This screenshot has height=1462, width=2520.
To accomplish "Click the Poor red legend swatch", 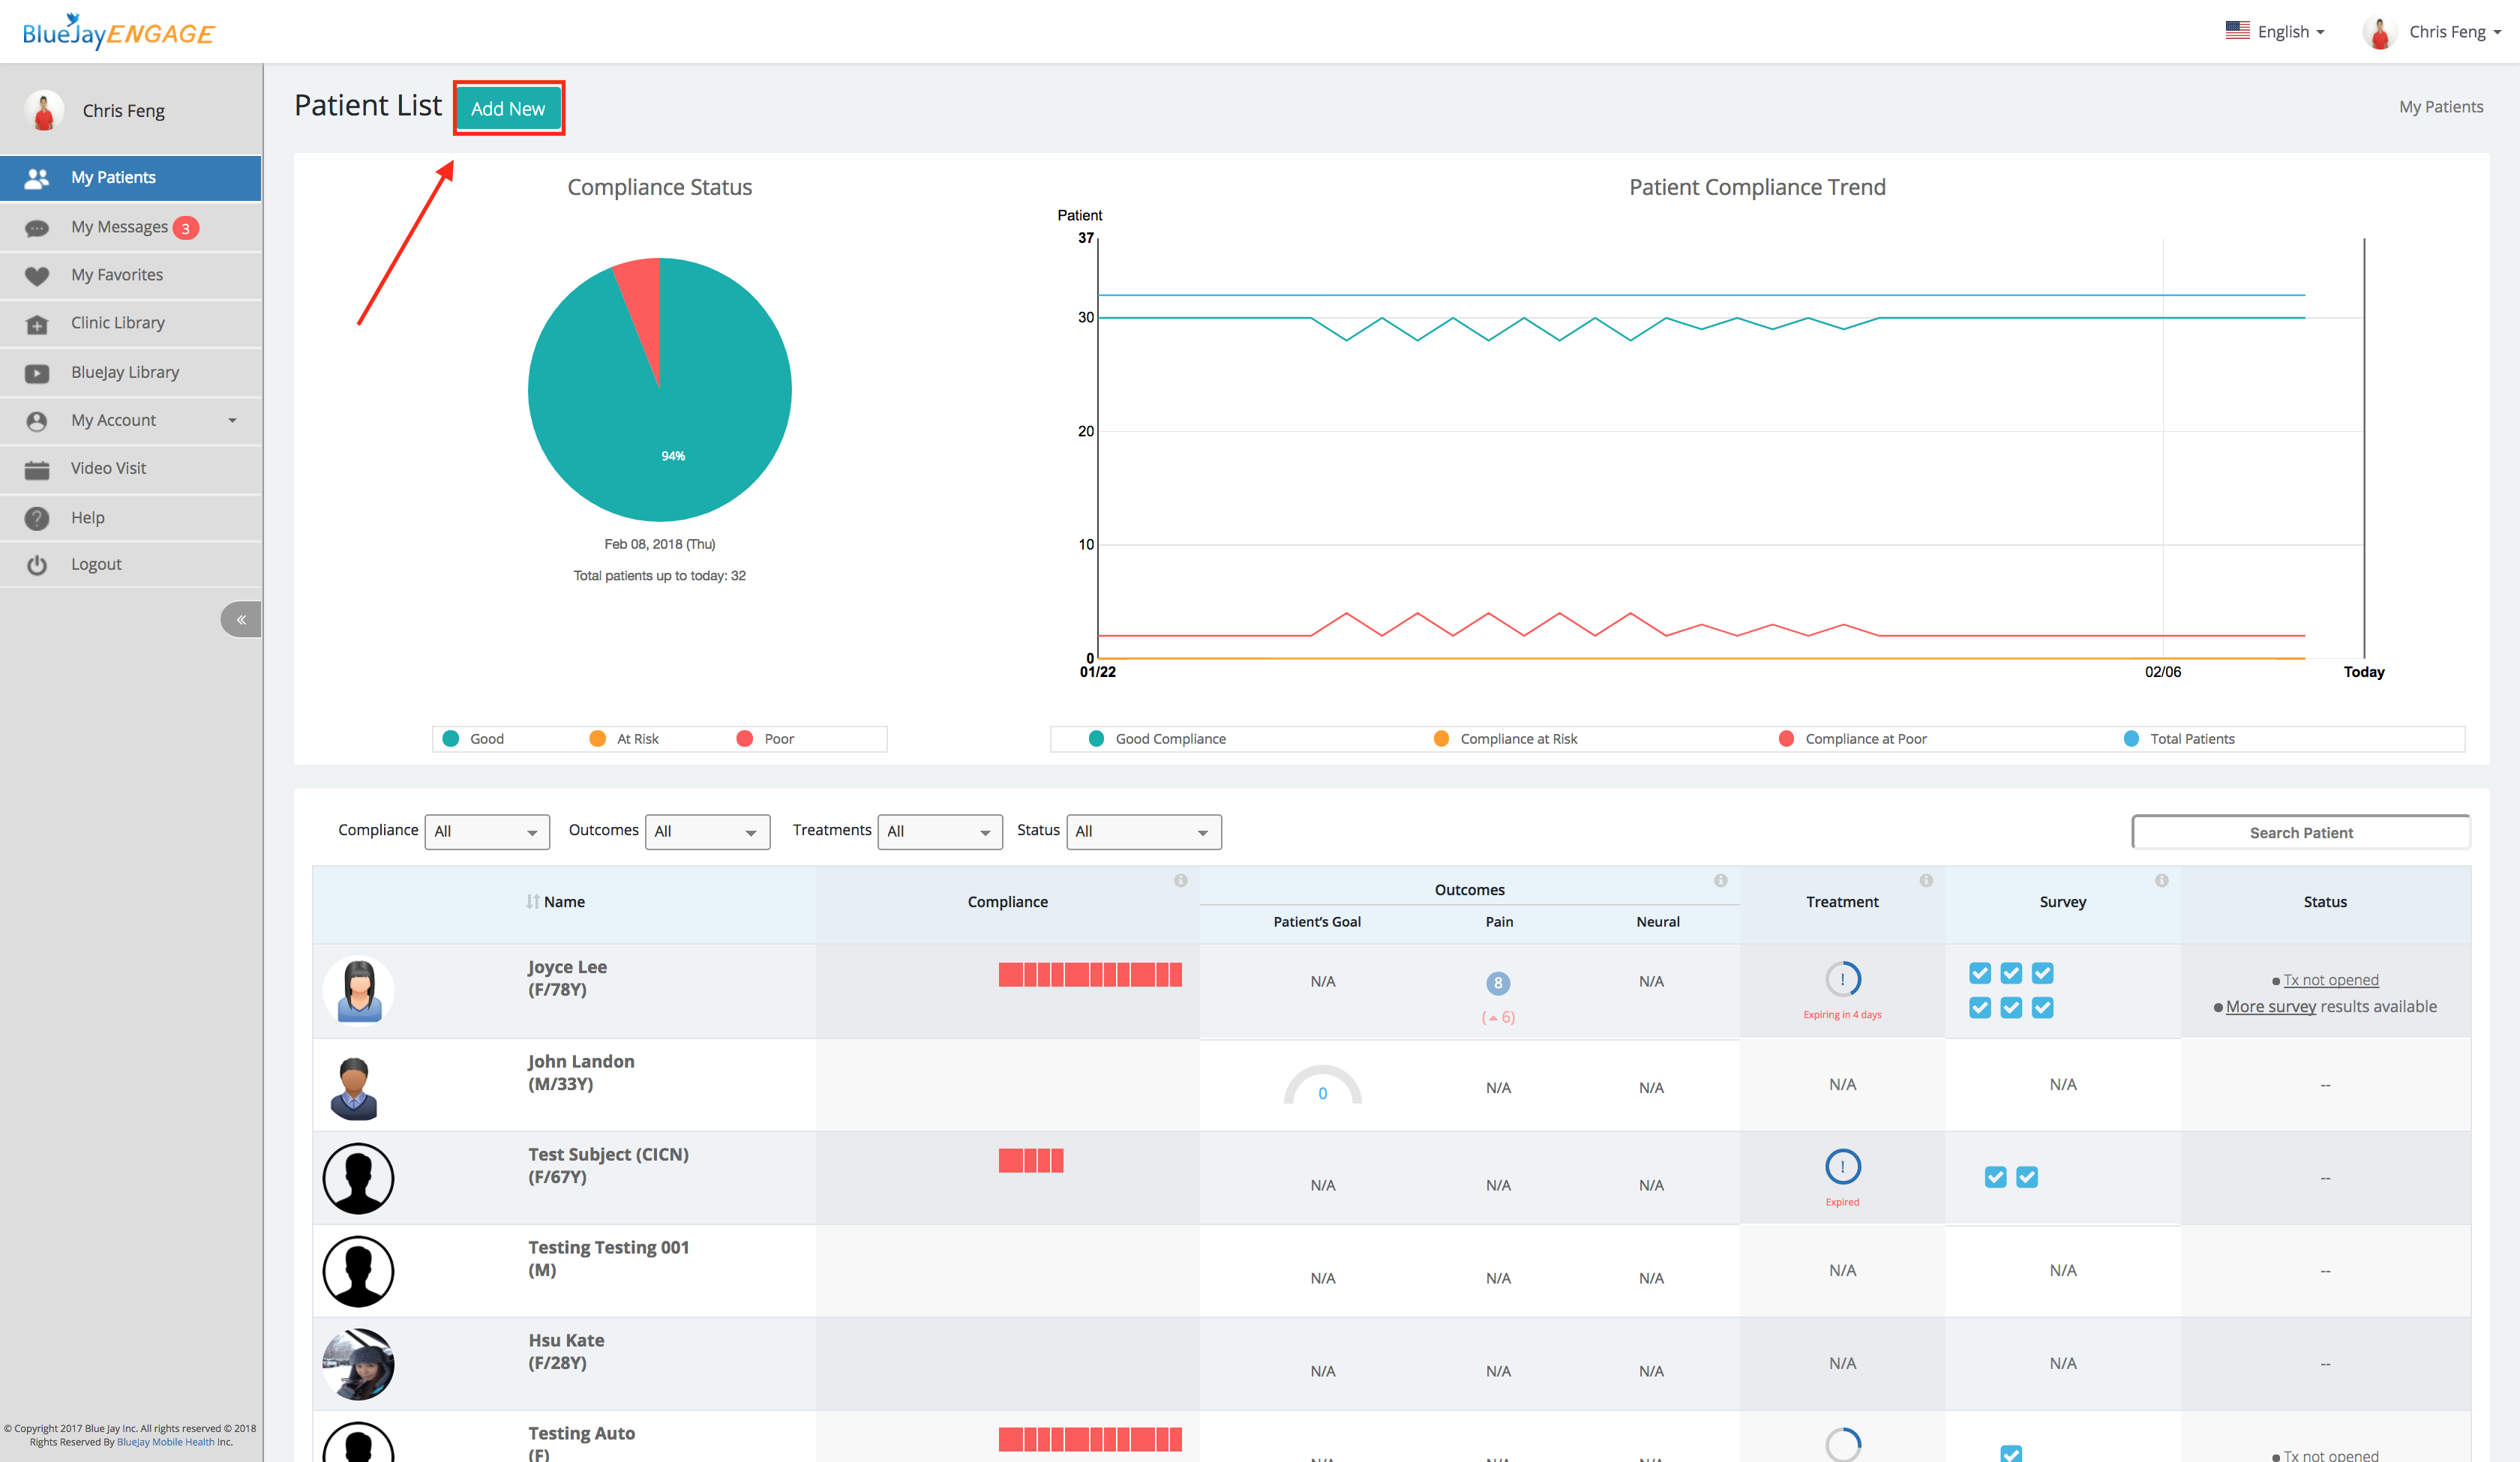I will [x=744, y=739].
